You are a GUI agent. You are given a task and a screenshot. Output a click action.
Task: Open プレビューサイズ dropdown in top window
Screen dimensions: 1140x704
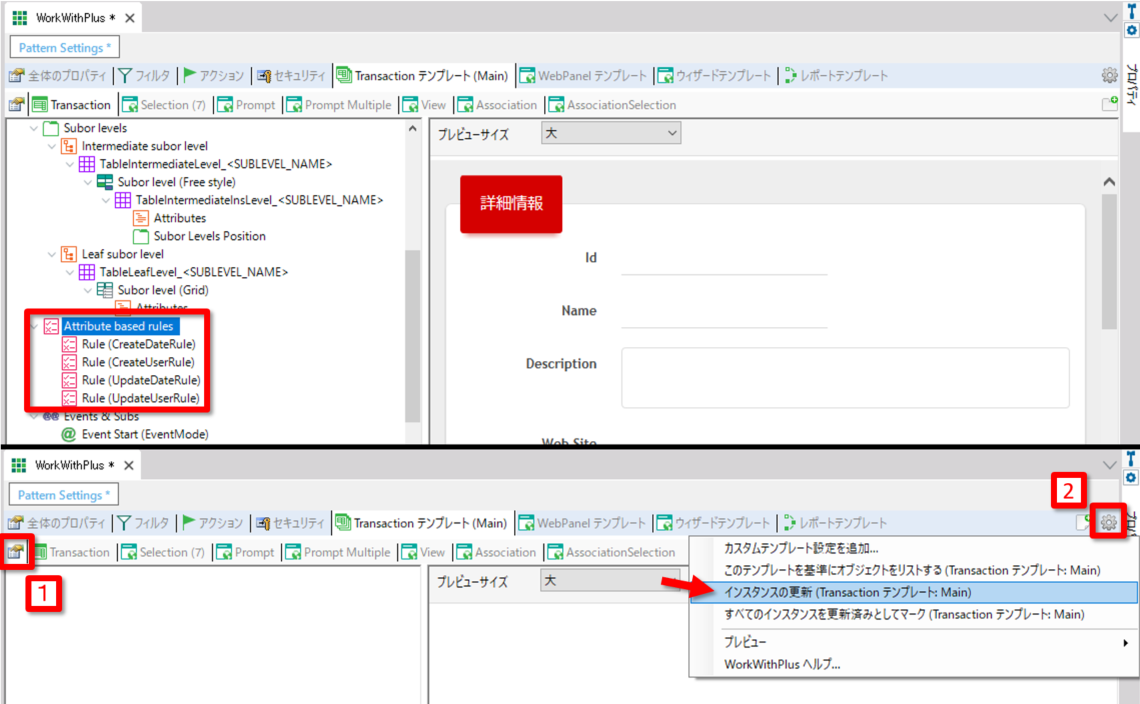(x=611, y=133)
